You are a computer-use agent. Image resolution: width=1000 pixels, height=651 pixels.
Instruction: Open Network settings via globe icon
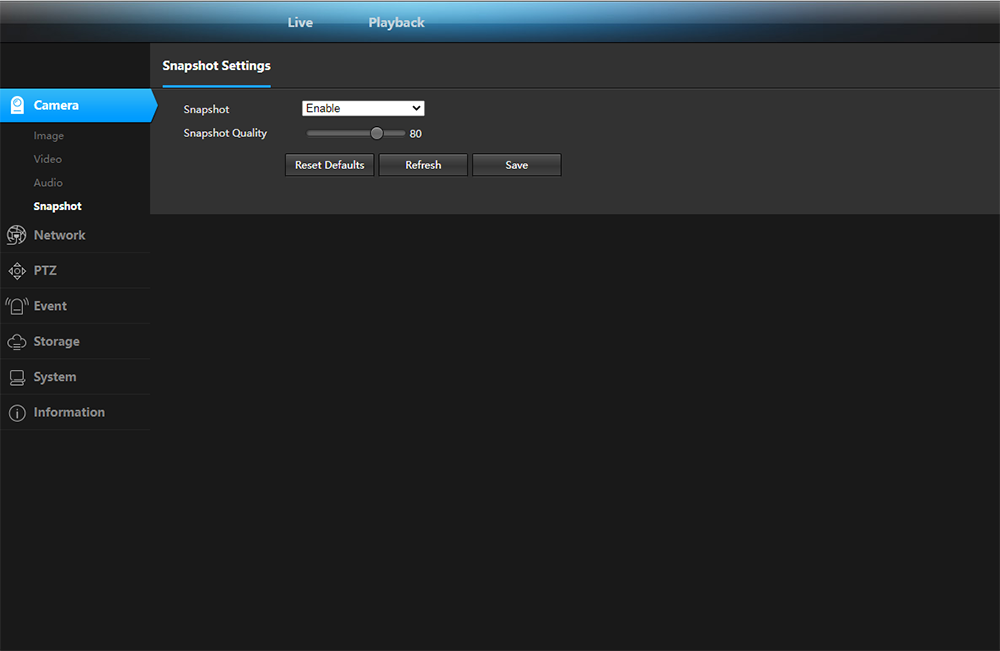tap(16, 235)
